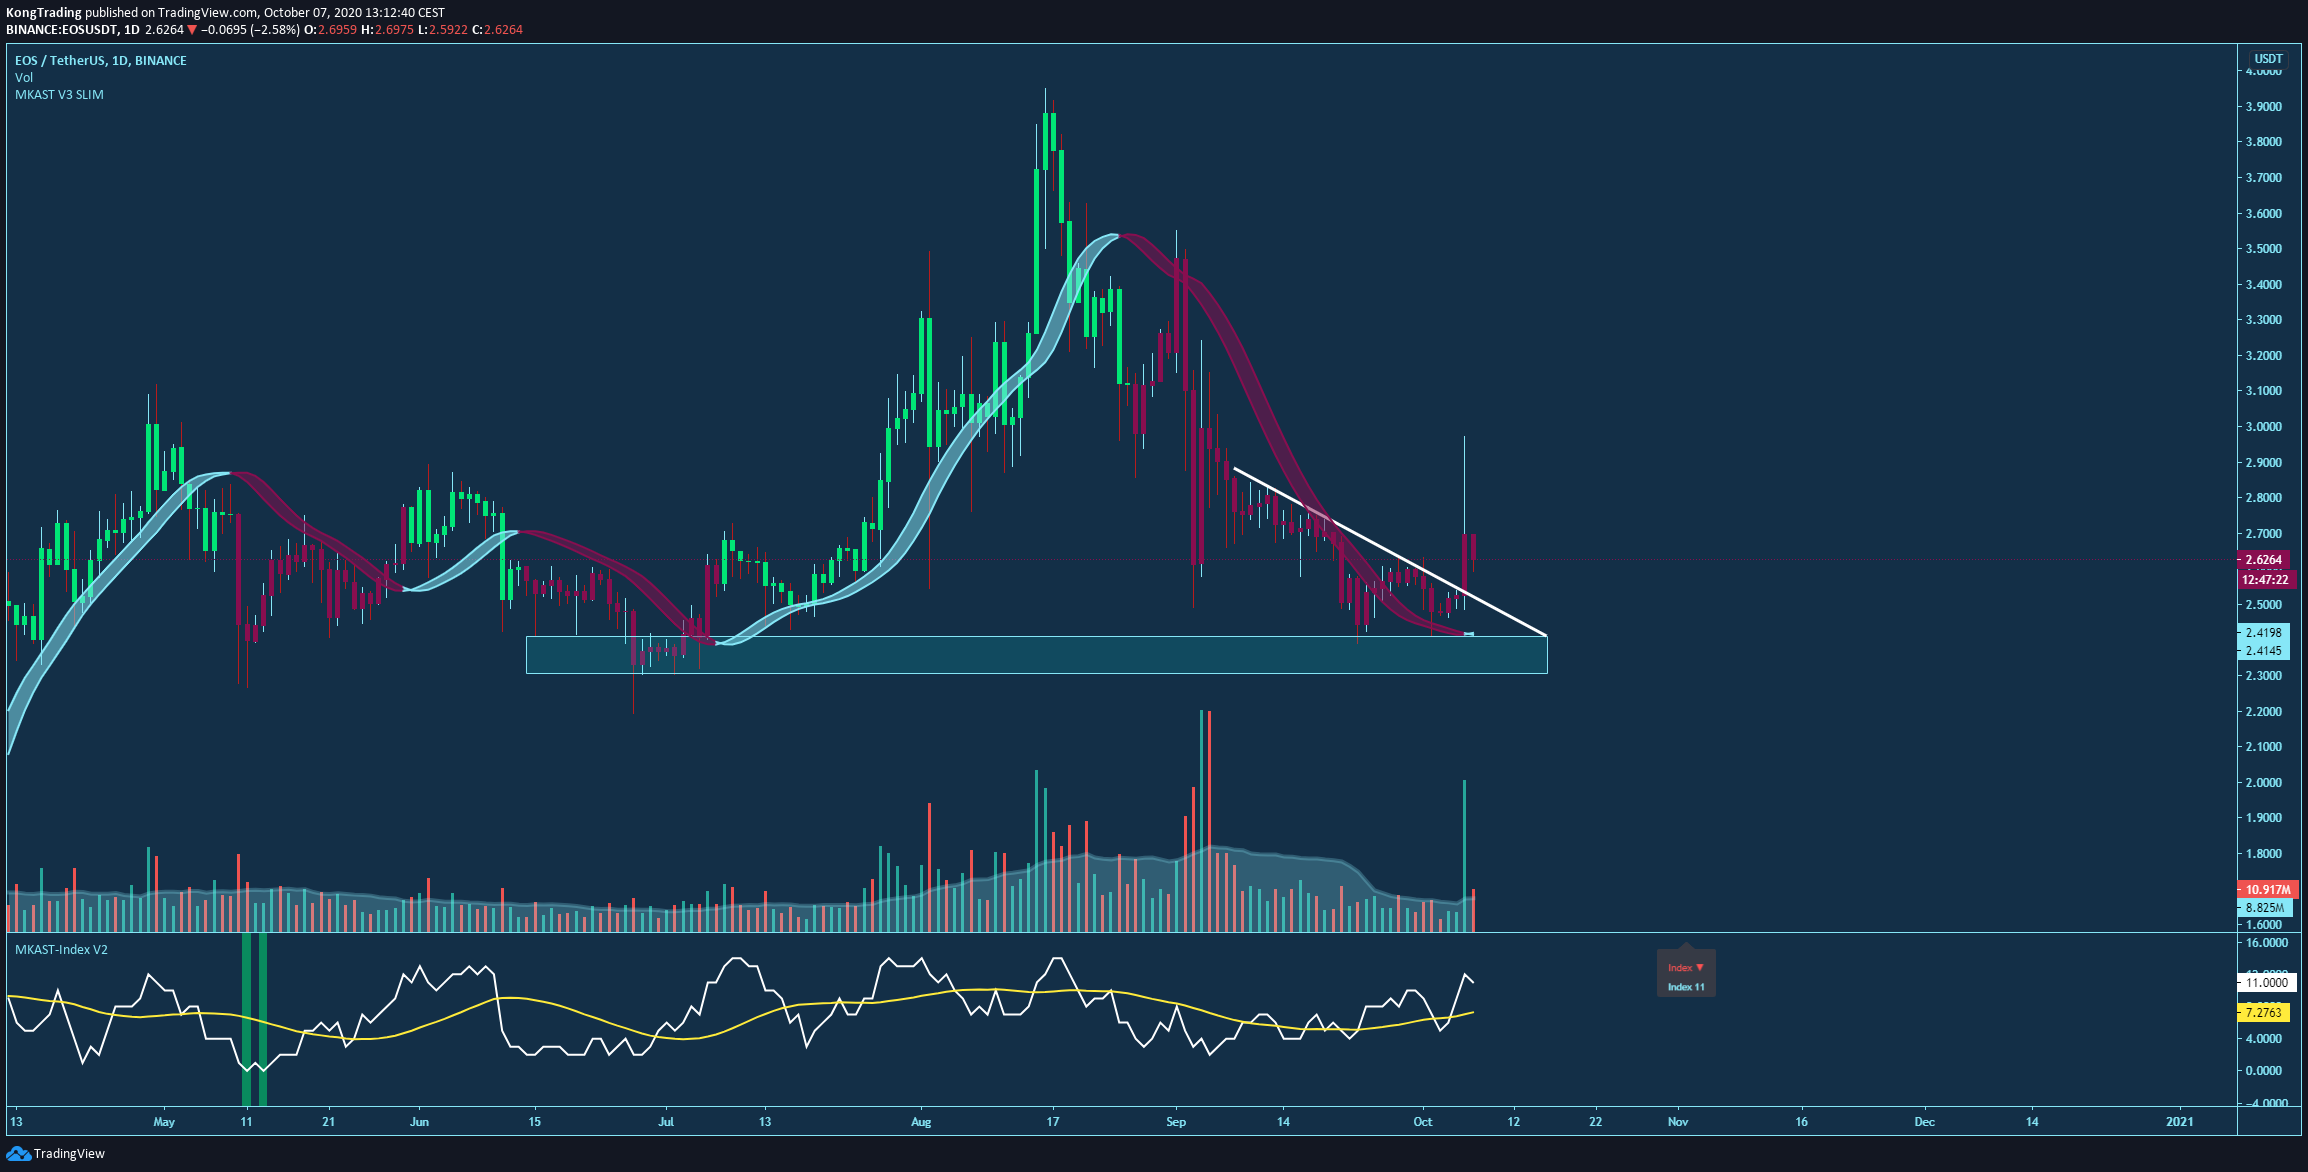Click the 12:47:22 countdown timer label
Image resolution: width=2308 pixels, height=1172 pixels.
2265,580
